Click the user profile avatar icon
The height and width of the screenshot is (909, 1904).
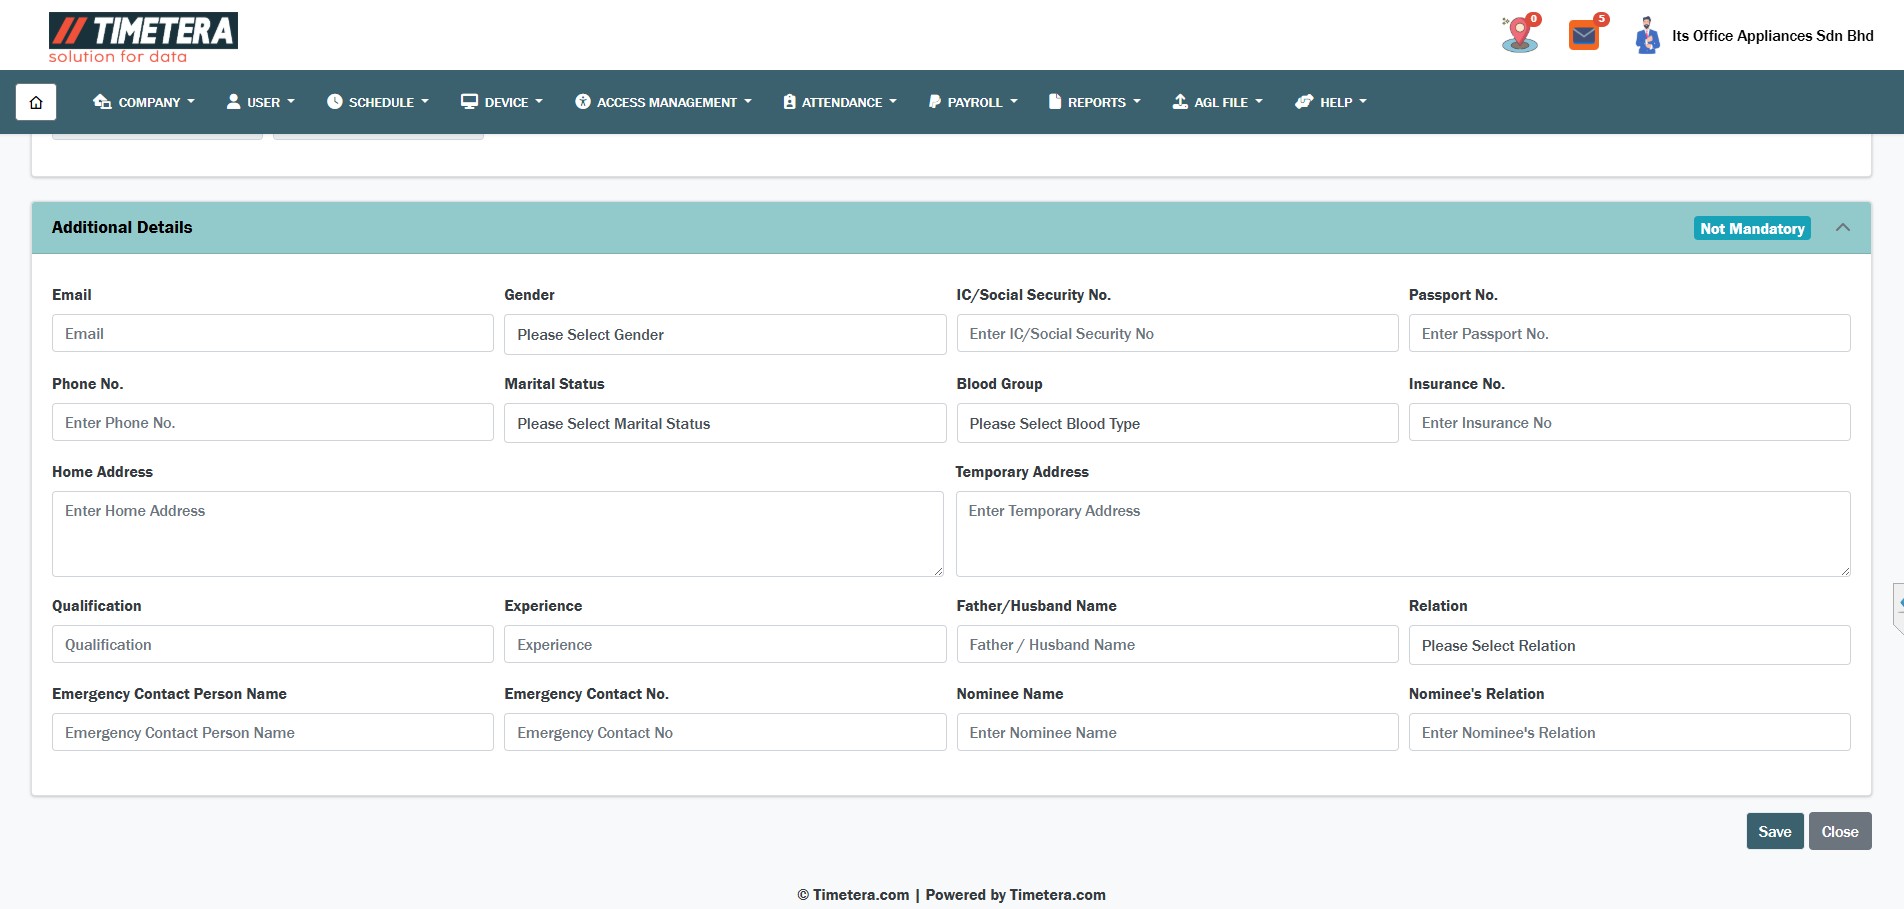point(1646,36)
